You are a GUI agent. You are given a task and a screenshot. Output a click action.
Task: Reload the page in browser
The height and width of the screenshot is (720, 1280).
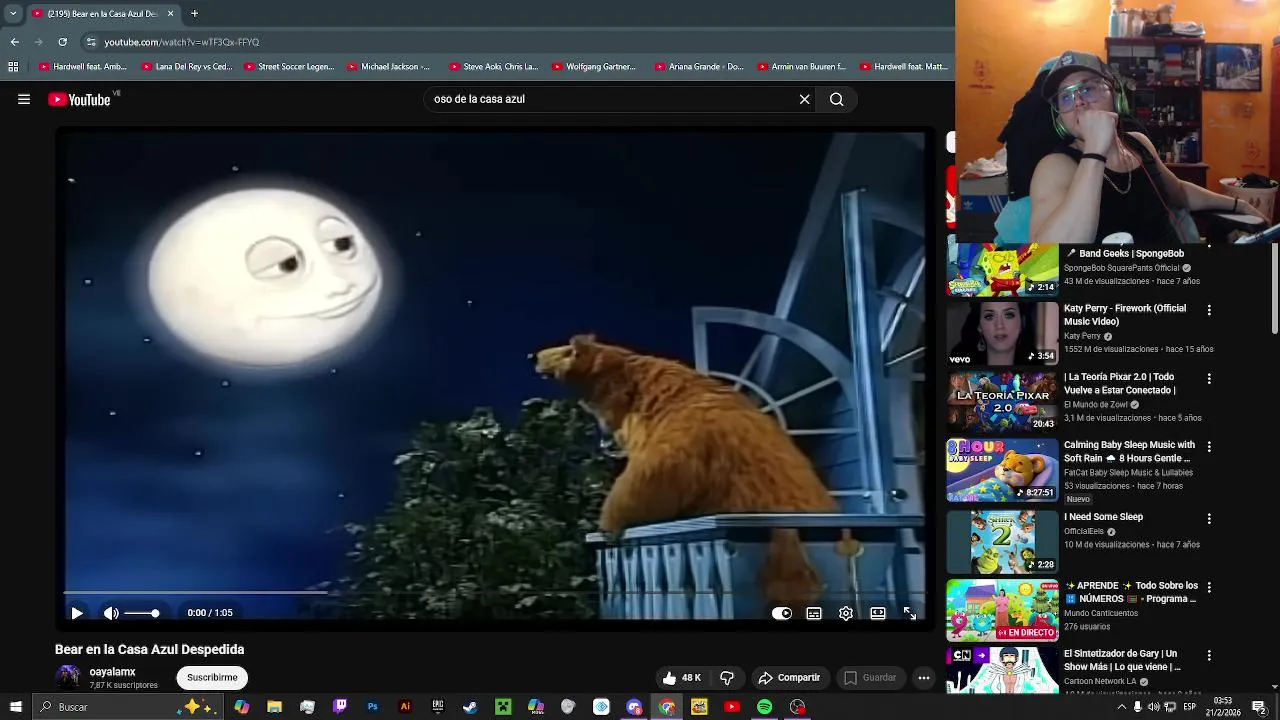click(62, 42)
